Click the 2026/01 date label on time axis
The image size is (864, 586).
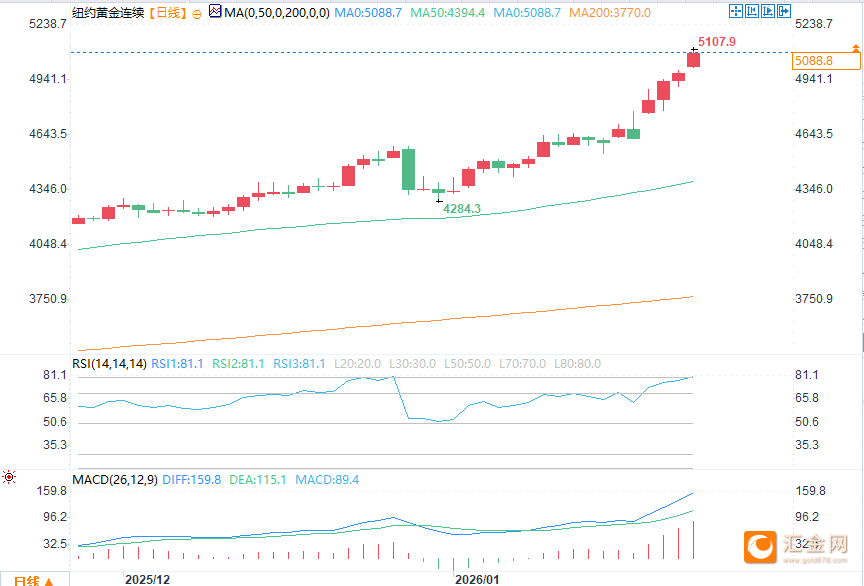(477, 579)
